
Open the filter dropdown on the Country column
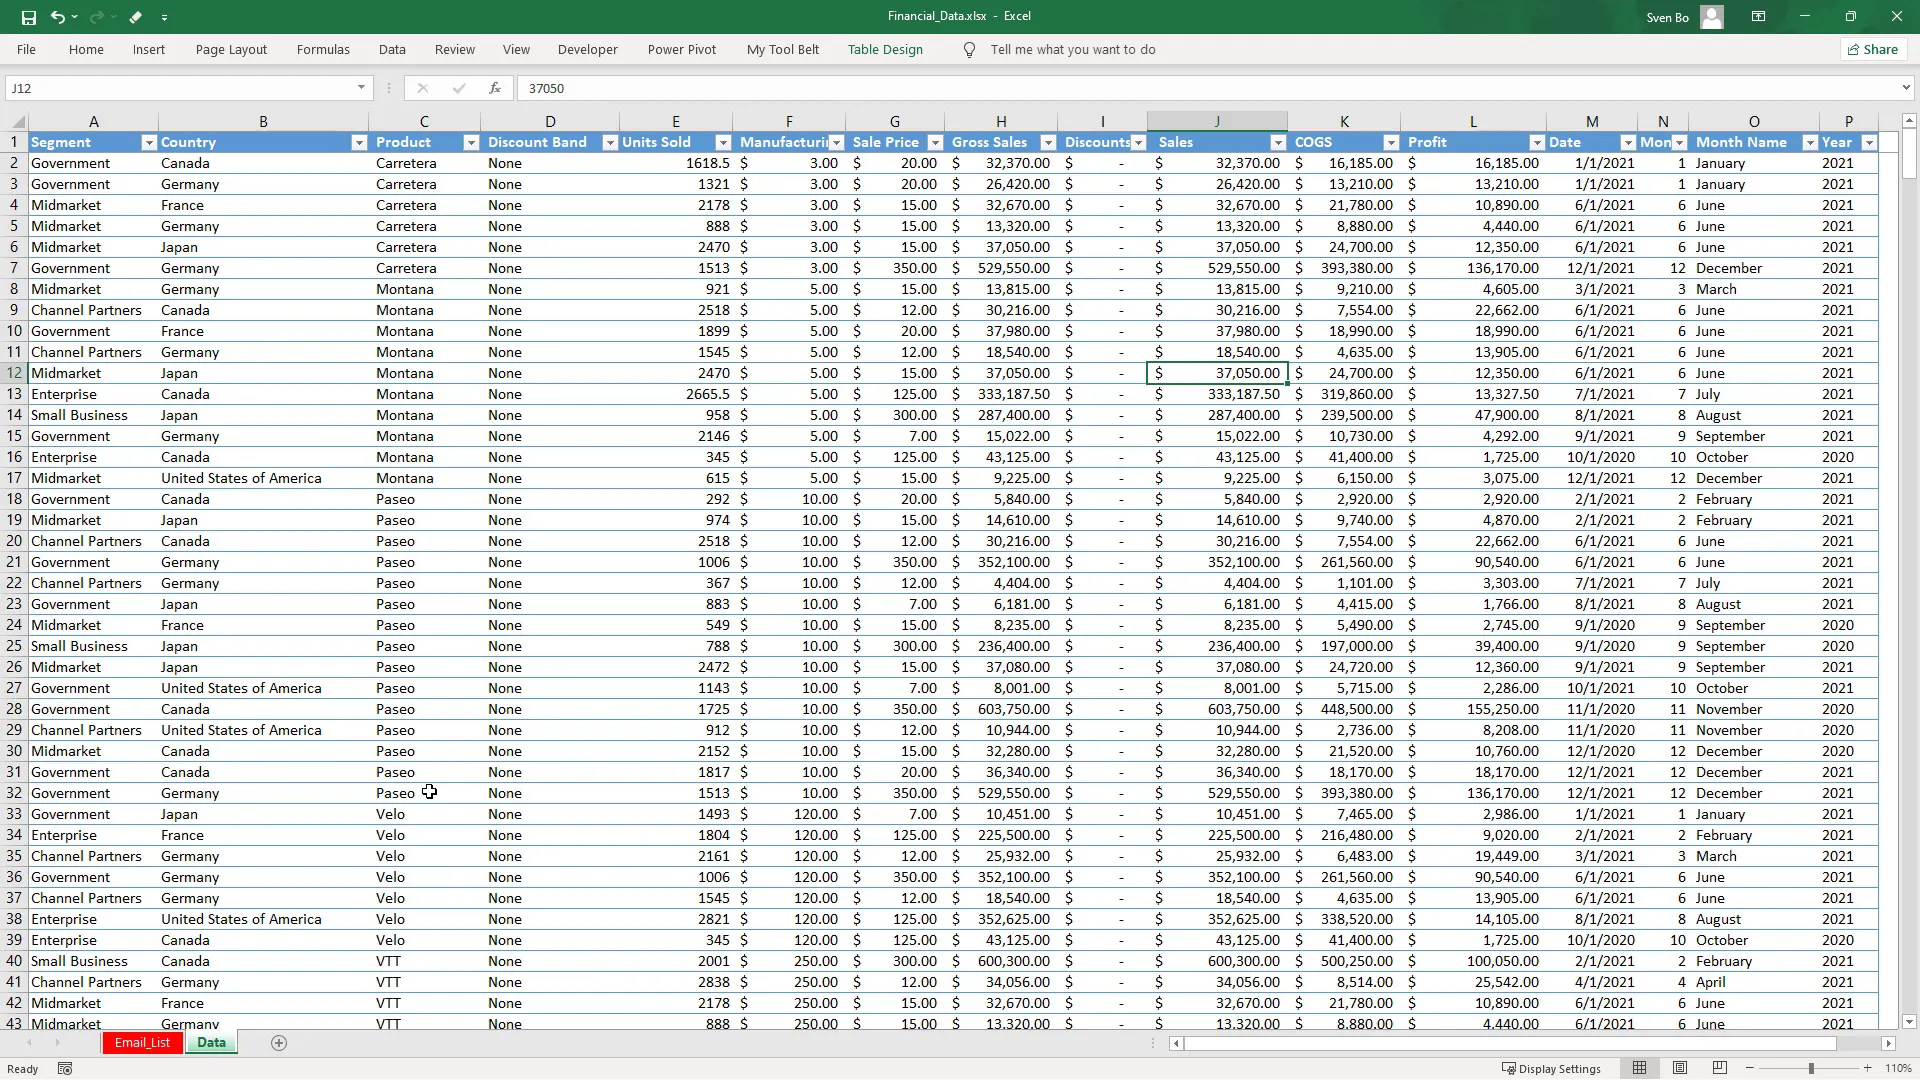[359, 143]
